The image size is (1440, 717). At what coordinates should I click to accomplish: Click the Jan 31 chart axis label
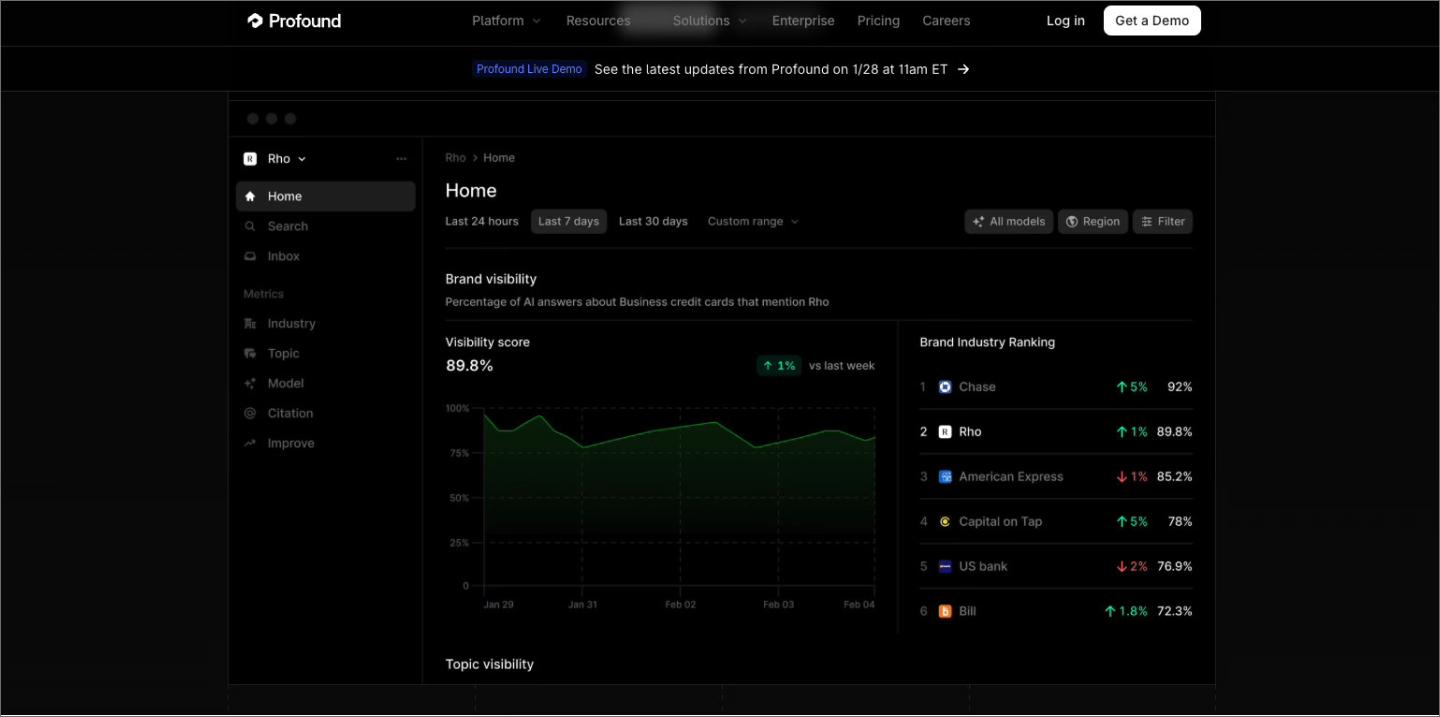click(582, 605)
